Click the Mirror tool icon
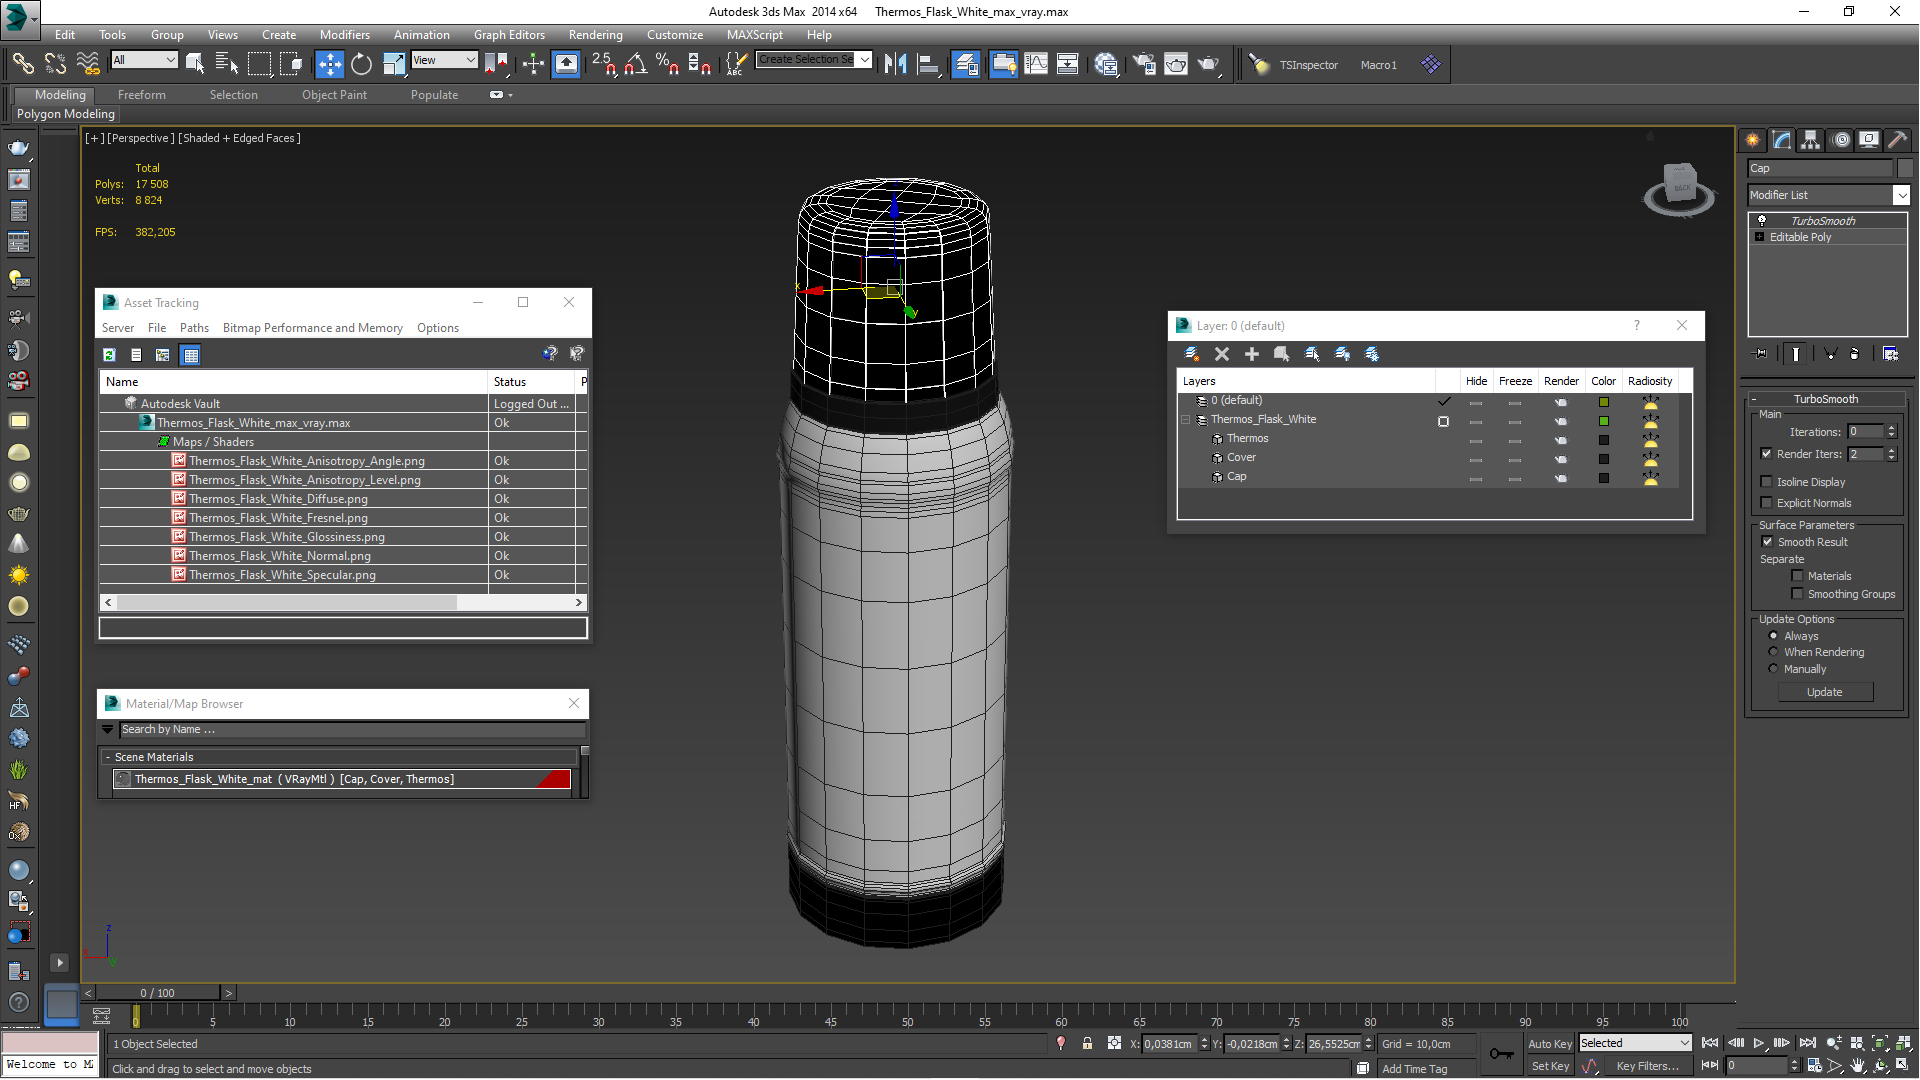 point(895,64)
